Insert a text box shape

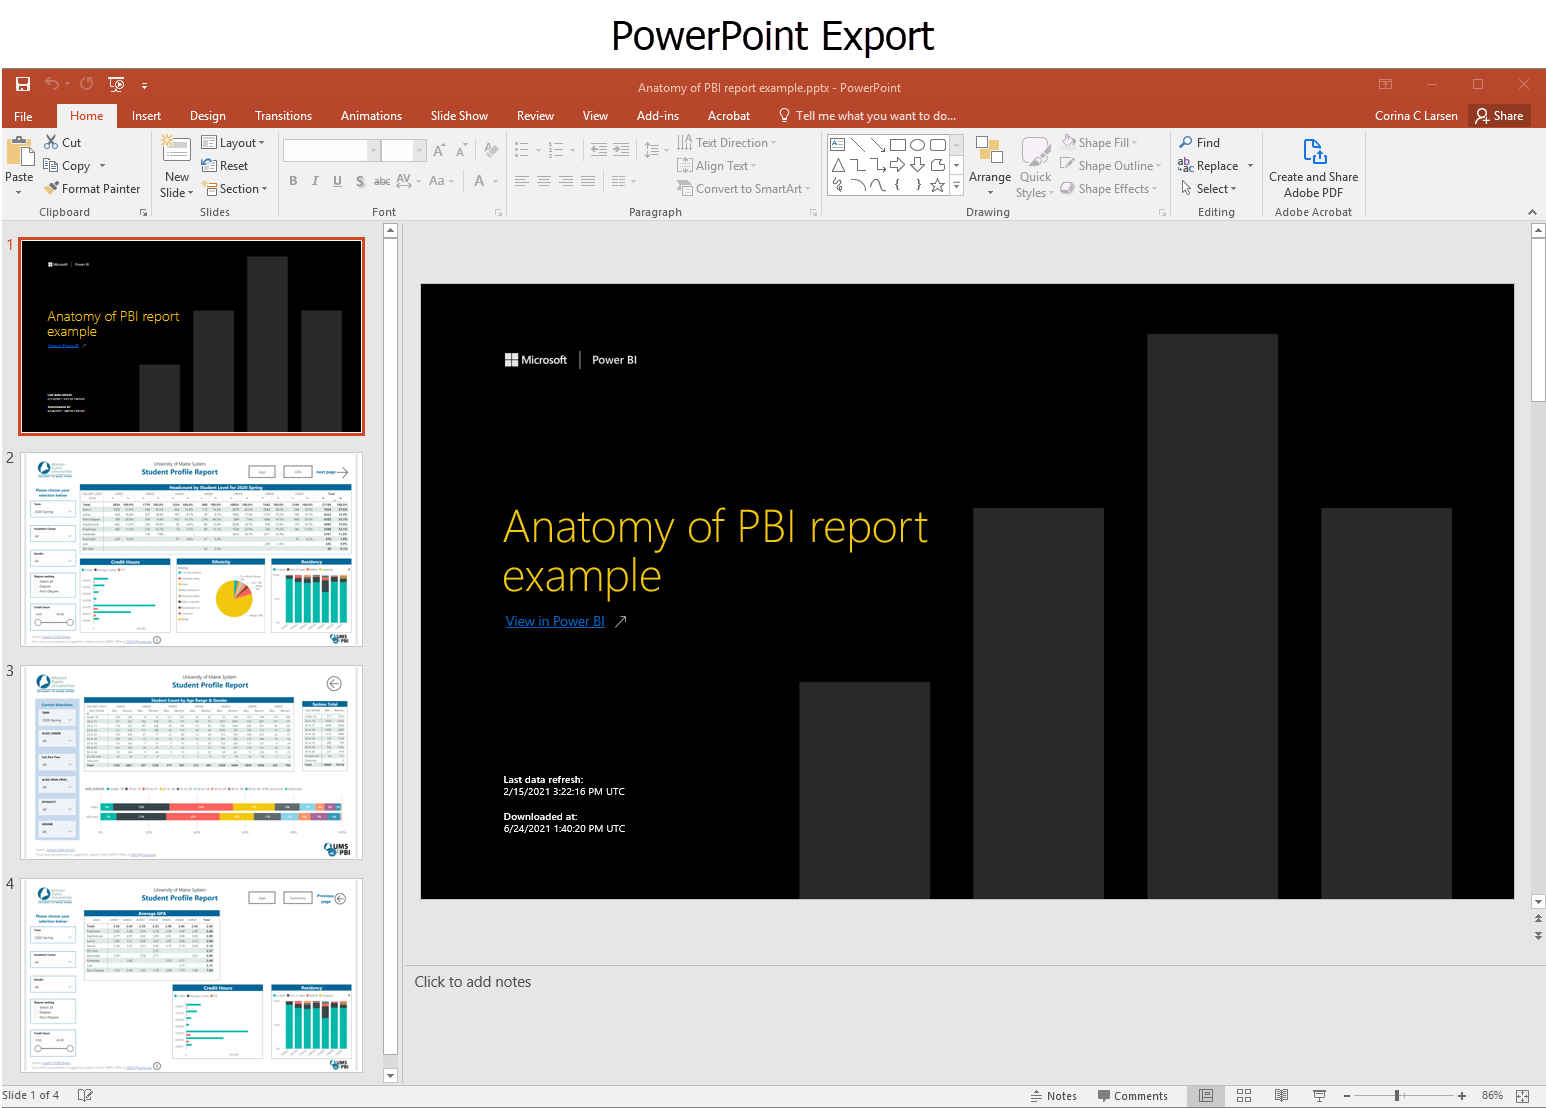[838, 144]
